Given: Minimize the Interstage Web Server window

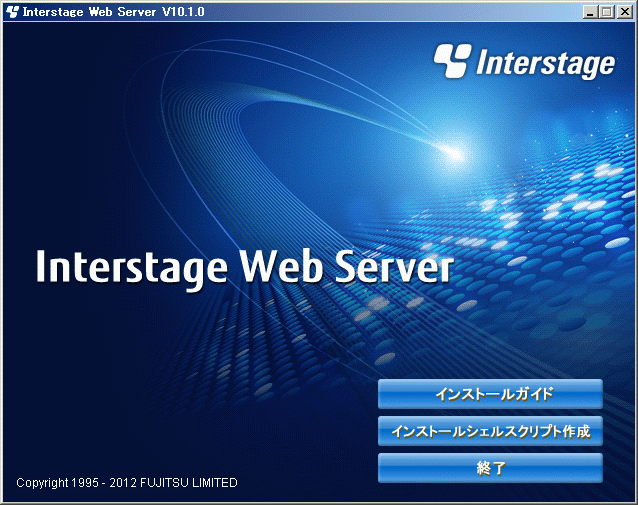Looking at the screenshot, I should point(590,12).
